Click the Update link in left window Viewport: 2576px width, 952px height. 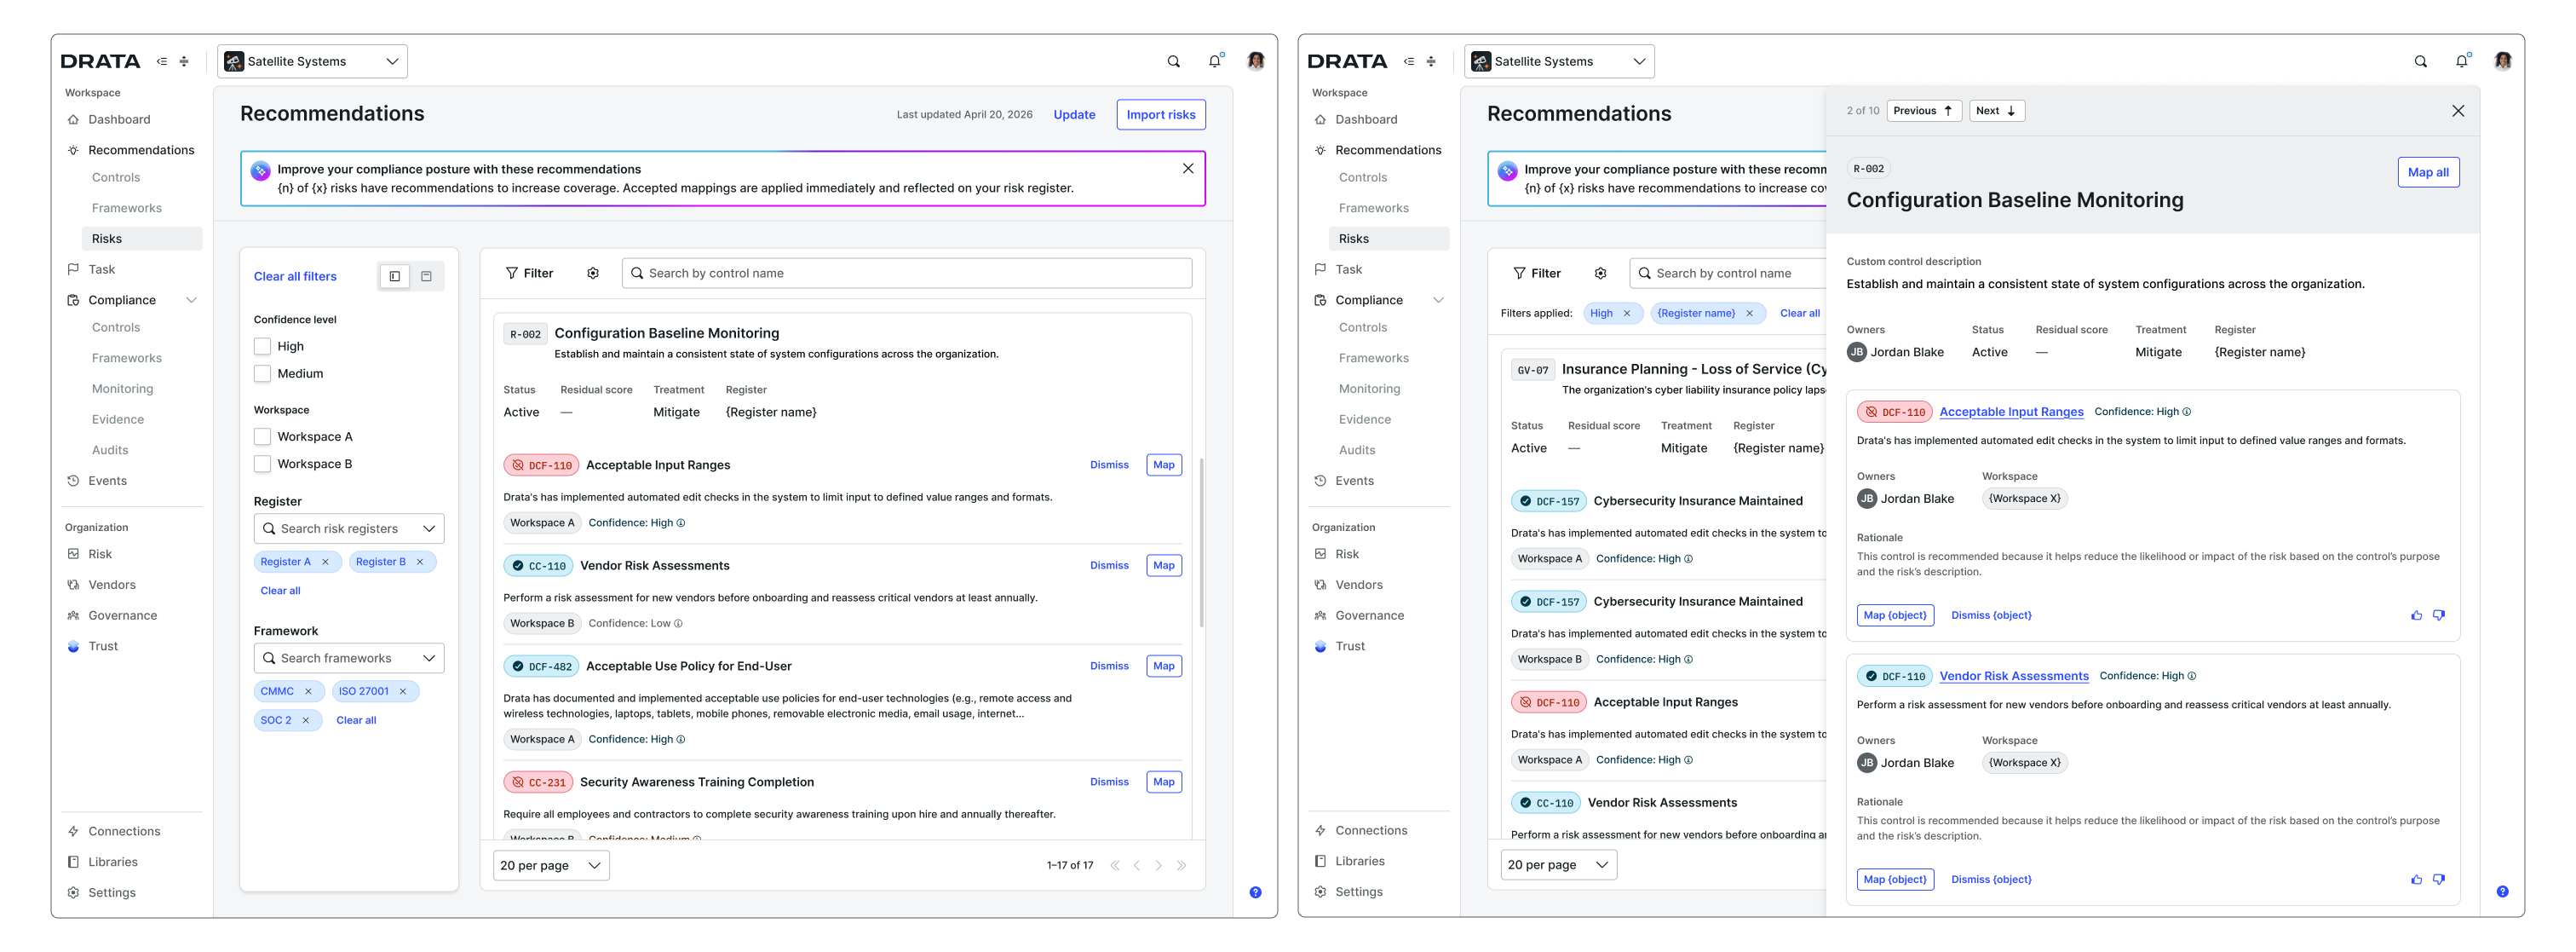pos(1074,115)
